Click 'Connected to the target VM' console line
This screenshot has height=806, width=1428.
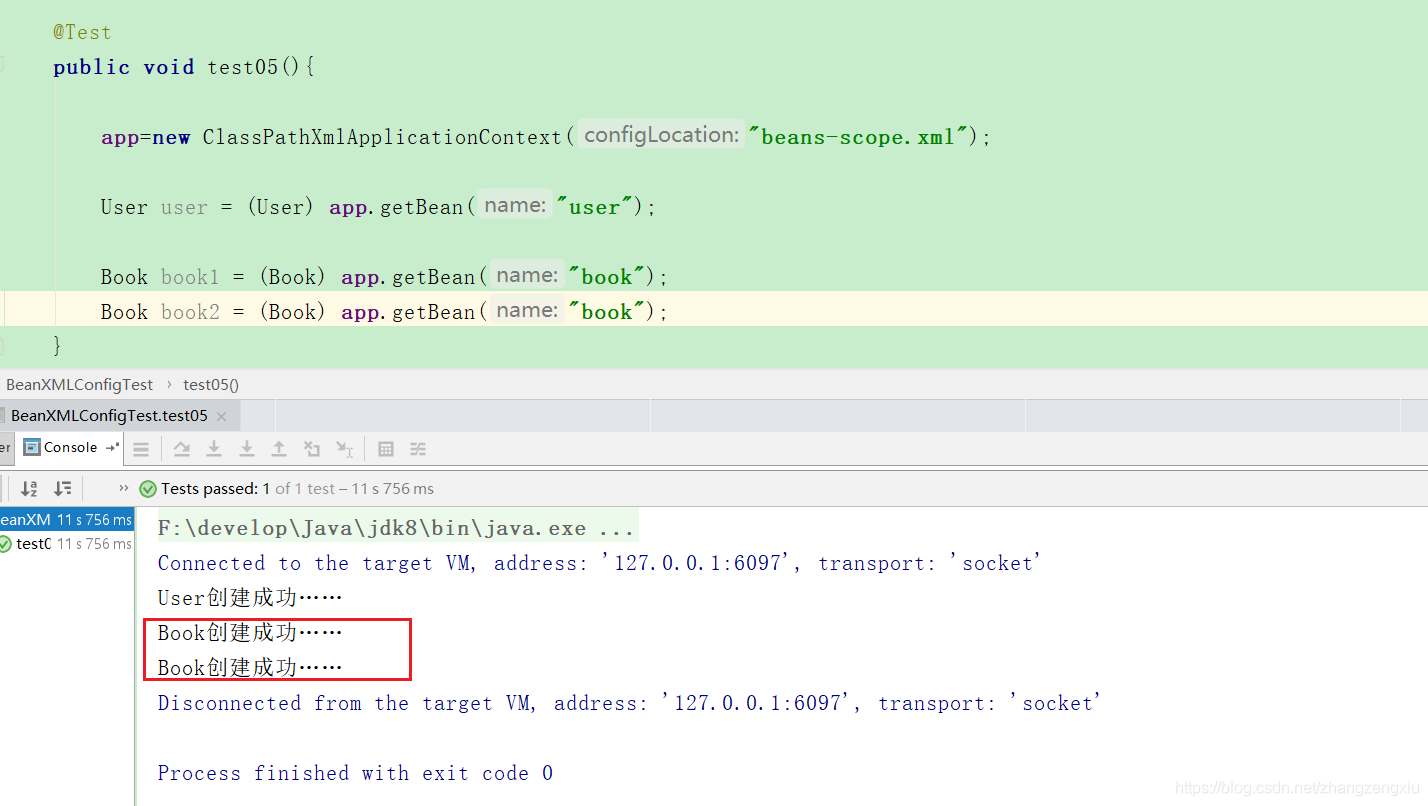599,563
